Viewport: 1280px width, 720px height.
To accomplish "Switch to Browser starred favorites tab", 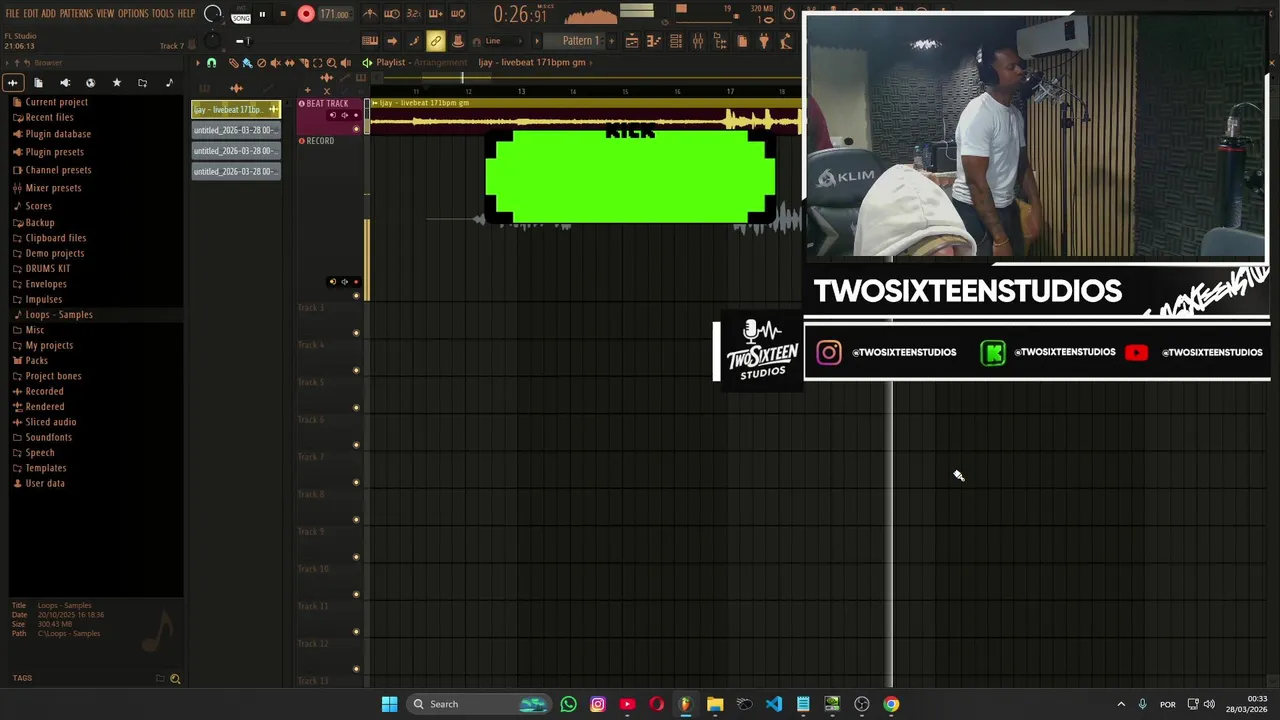I will click(117, 83).
